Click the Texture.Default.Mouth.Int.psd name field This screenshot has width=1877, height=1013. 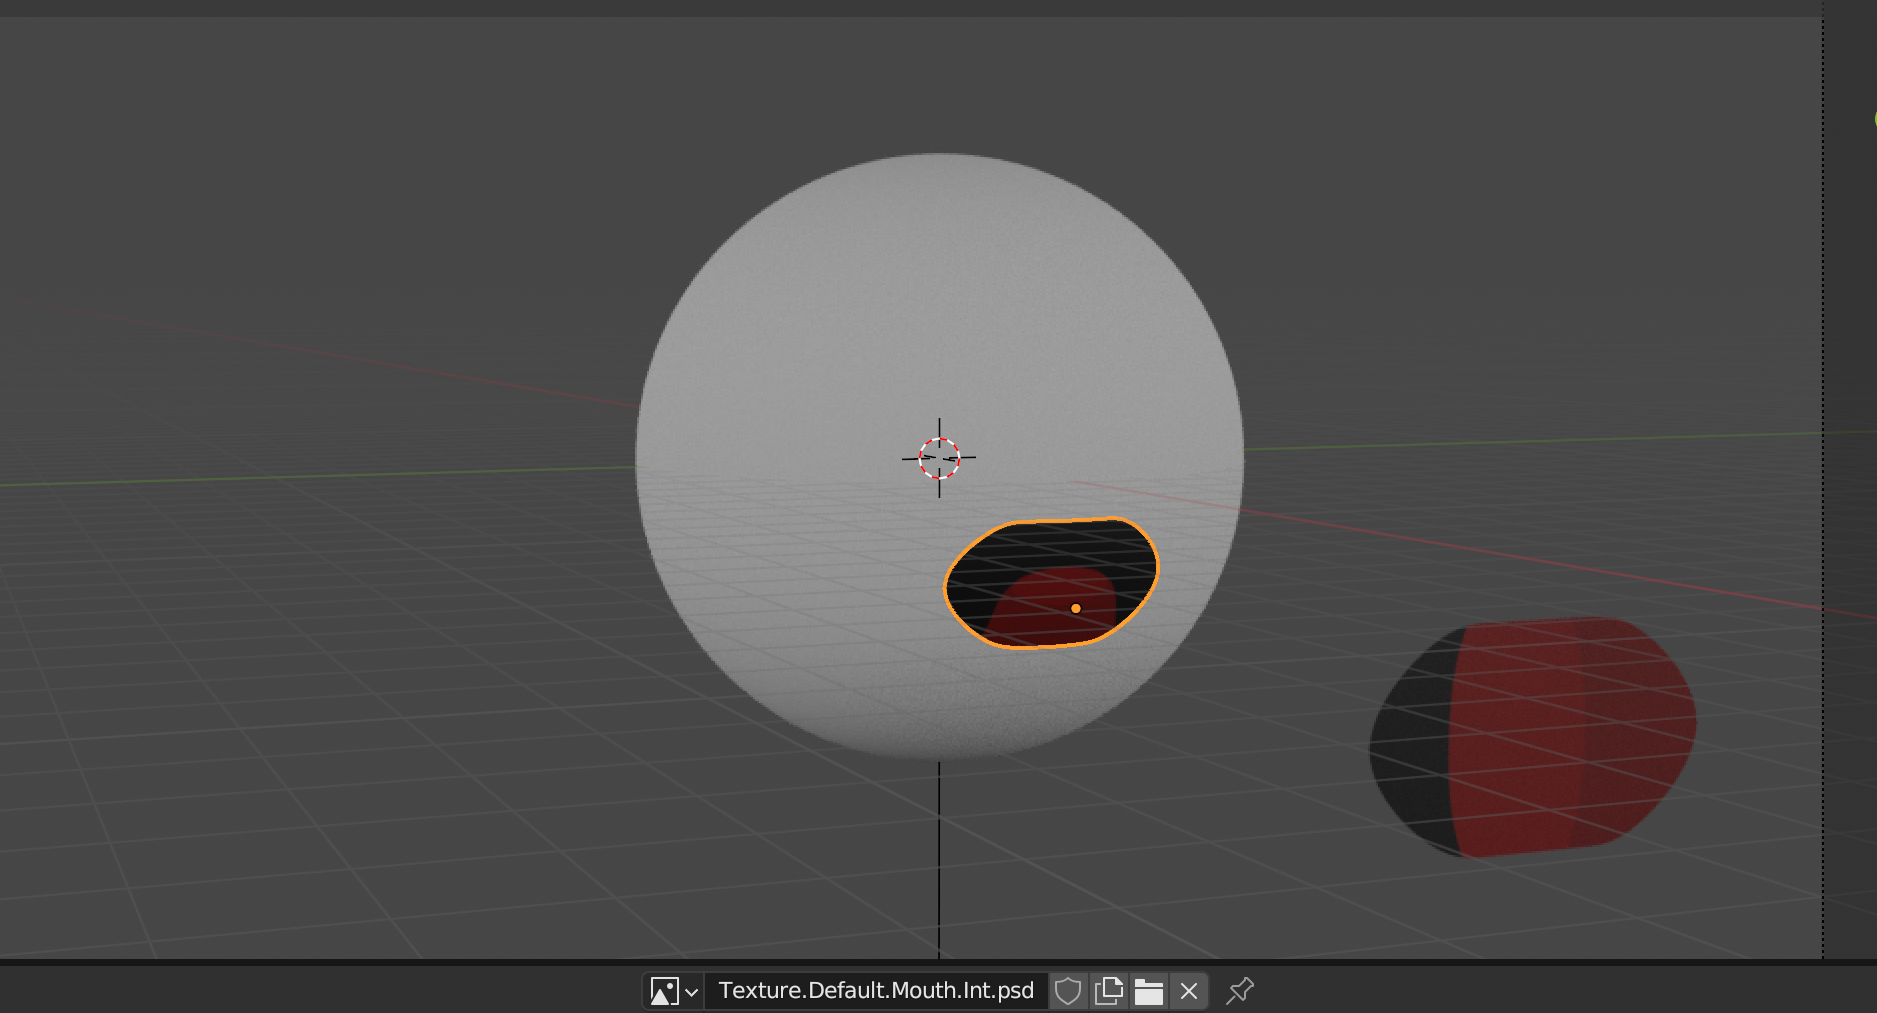pyautogui.click(x=875, y=991)
